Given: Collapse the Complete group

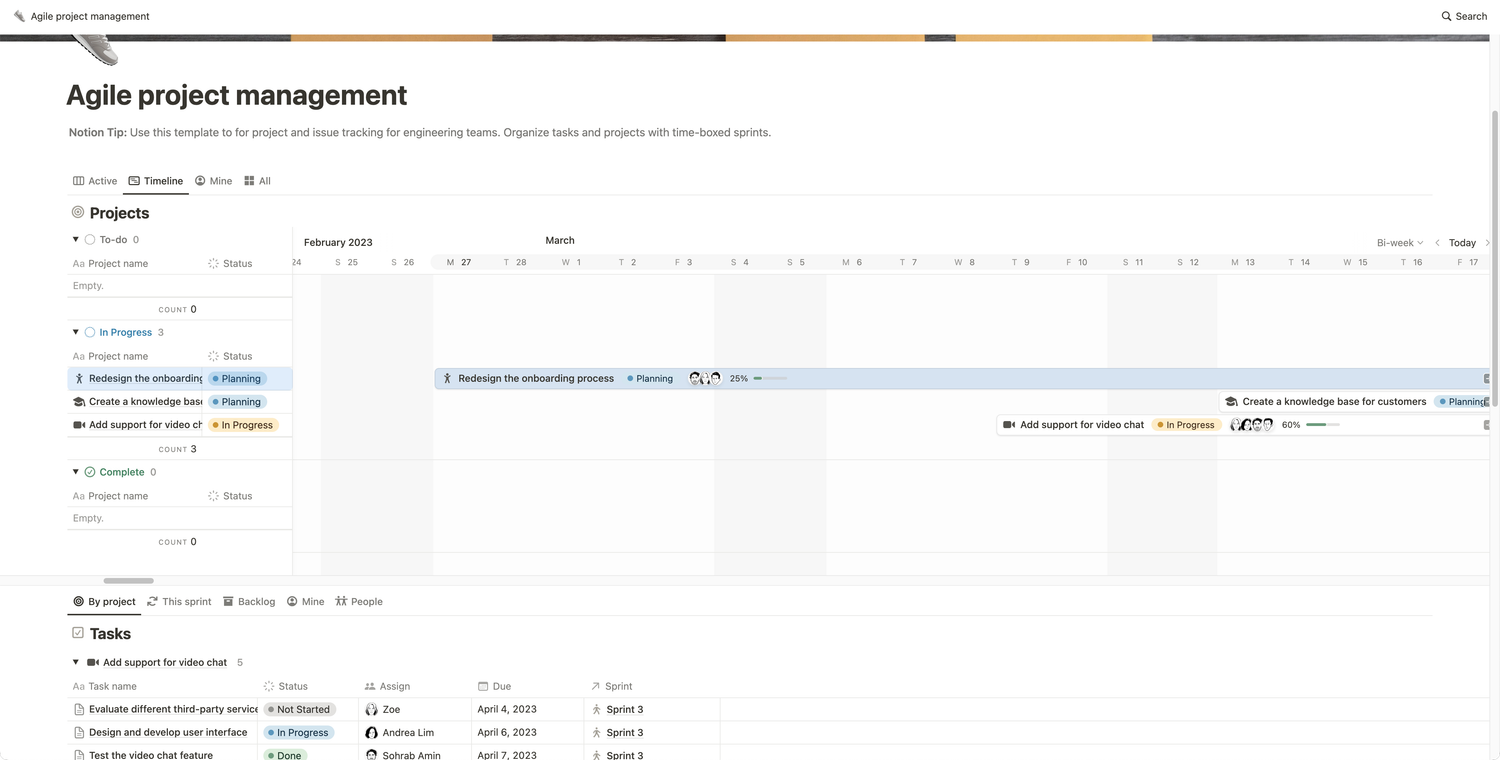Looking at the screenshot, I should tap(75, 472).
